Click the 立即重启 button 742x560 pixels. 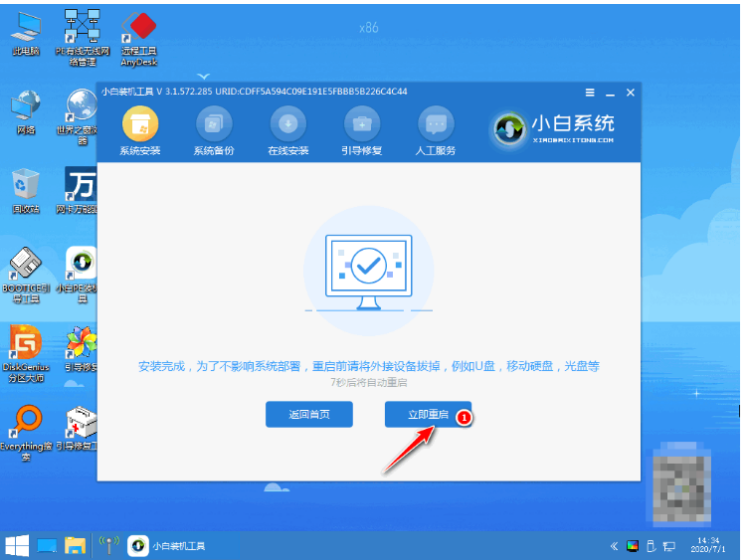click(x=428, y=414)
